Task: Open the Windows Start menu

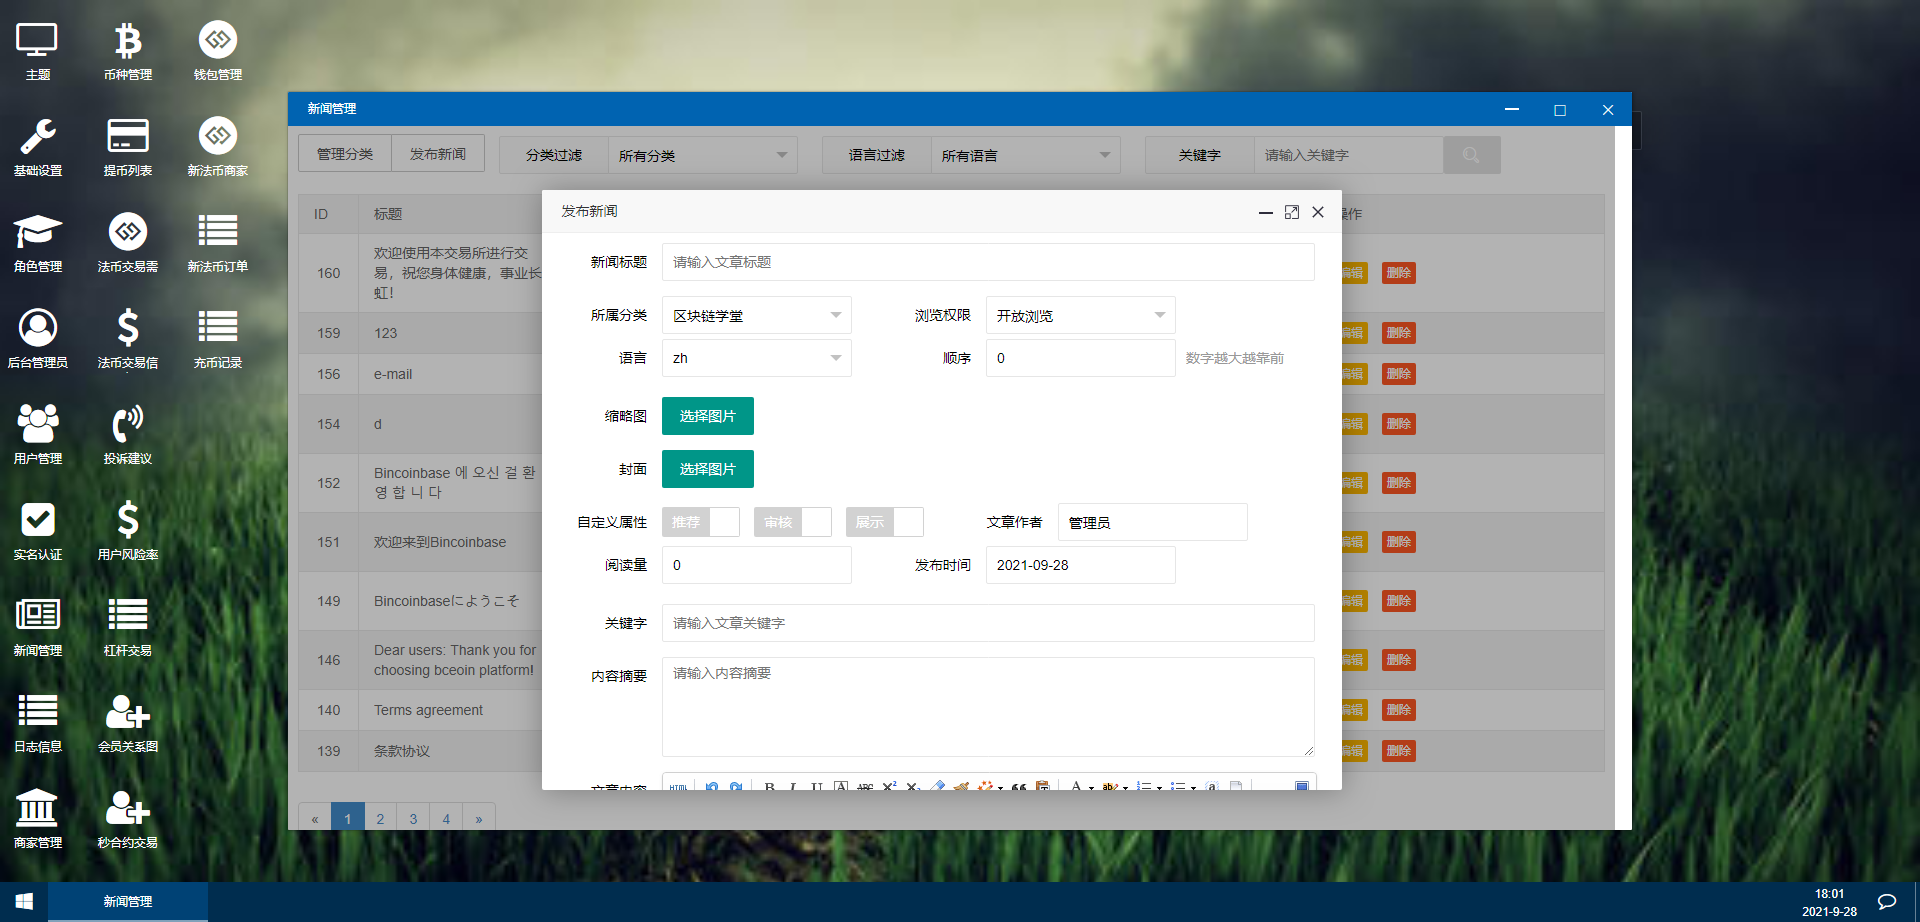Action: point(22,901)
